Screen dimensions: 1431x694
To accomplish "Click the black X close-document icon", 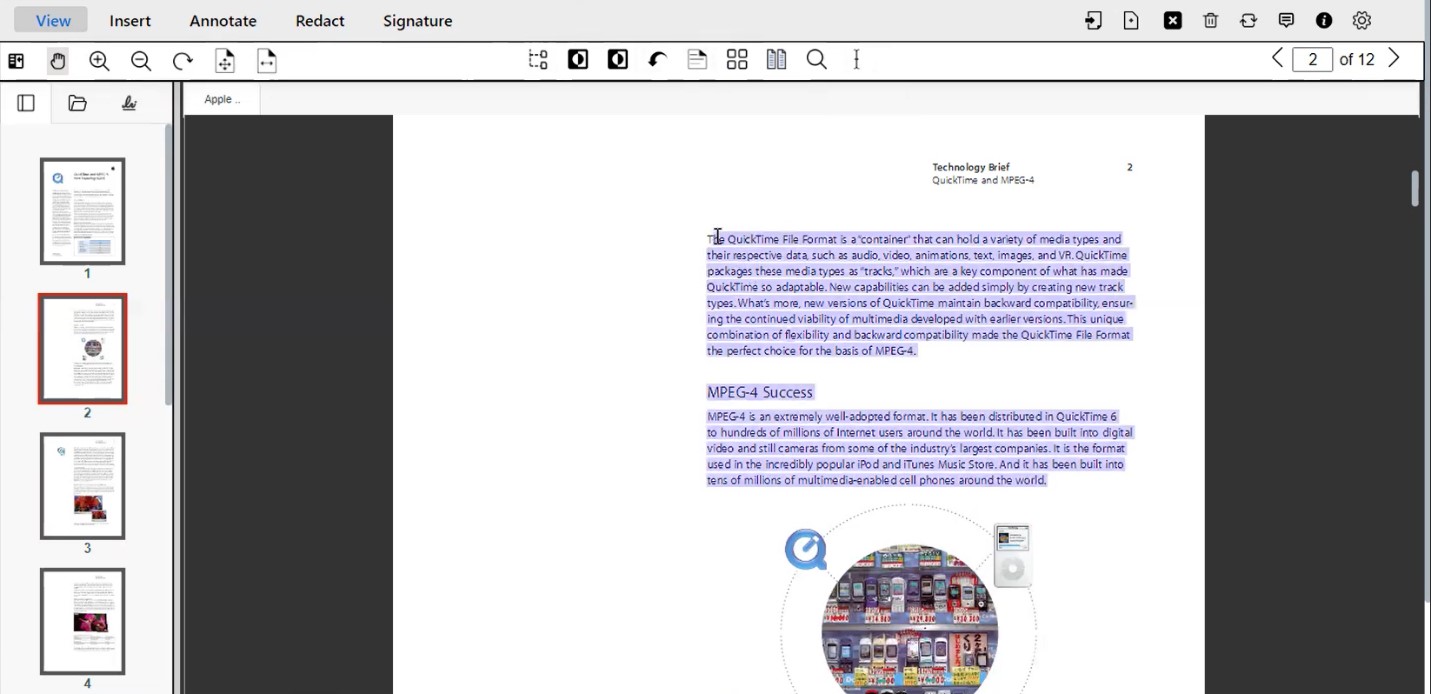I will (1173, 21).
